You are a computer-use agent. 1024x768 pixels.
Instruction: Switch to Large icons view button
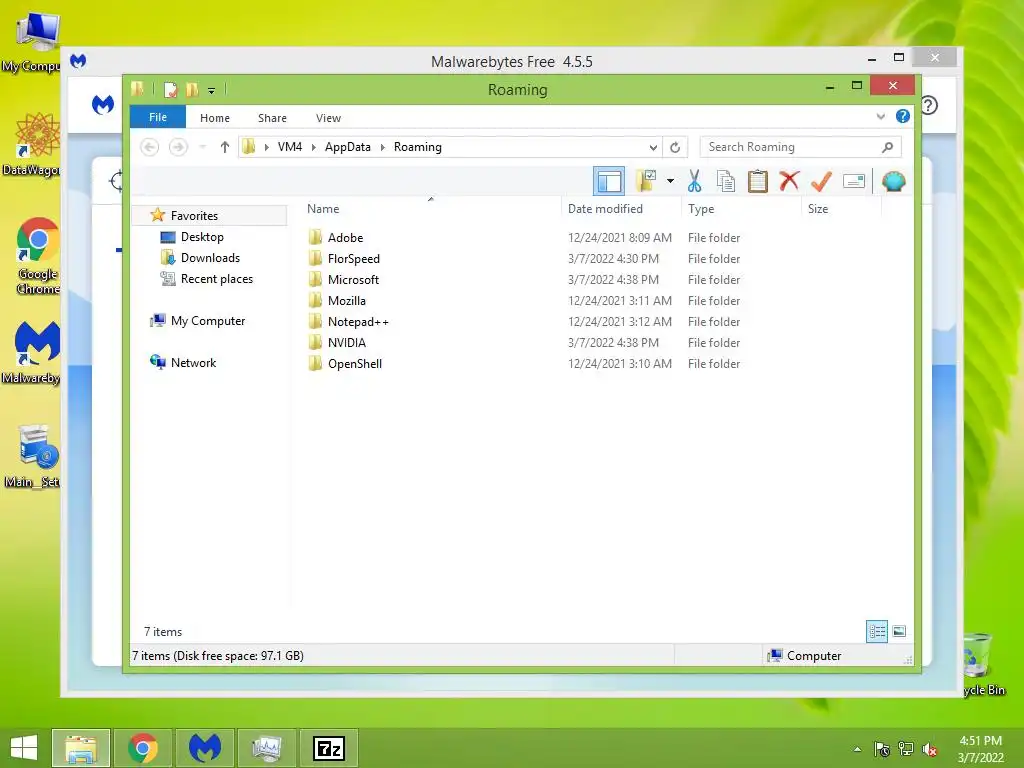pyautogui.click(x=899, y=632)
